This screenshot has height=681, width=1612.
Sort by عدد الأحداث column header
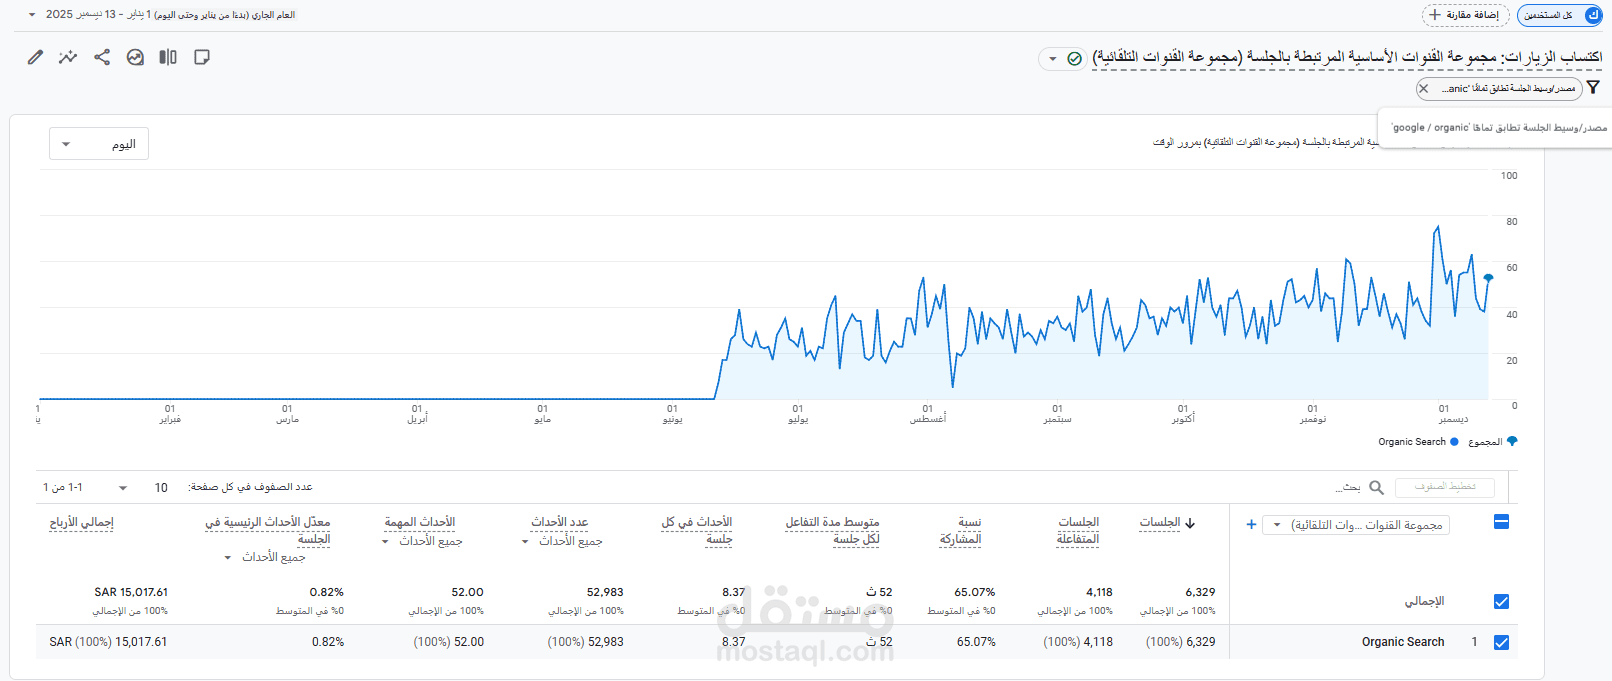click(560, 522)
